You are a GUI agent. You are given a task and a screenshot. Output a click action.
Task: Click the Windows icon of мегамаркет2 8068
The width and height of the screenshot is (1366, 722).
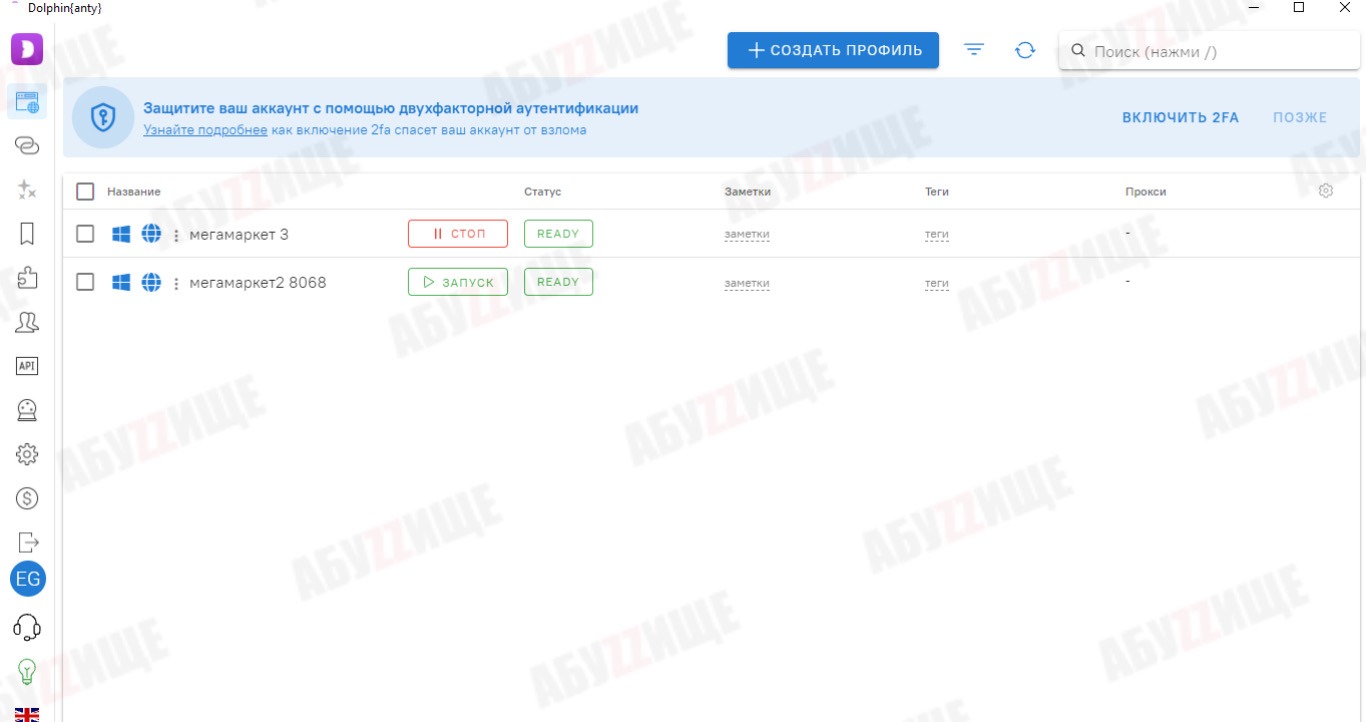tap(121, 282)
